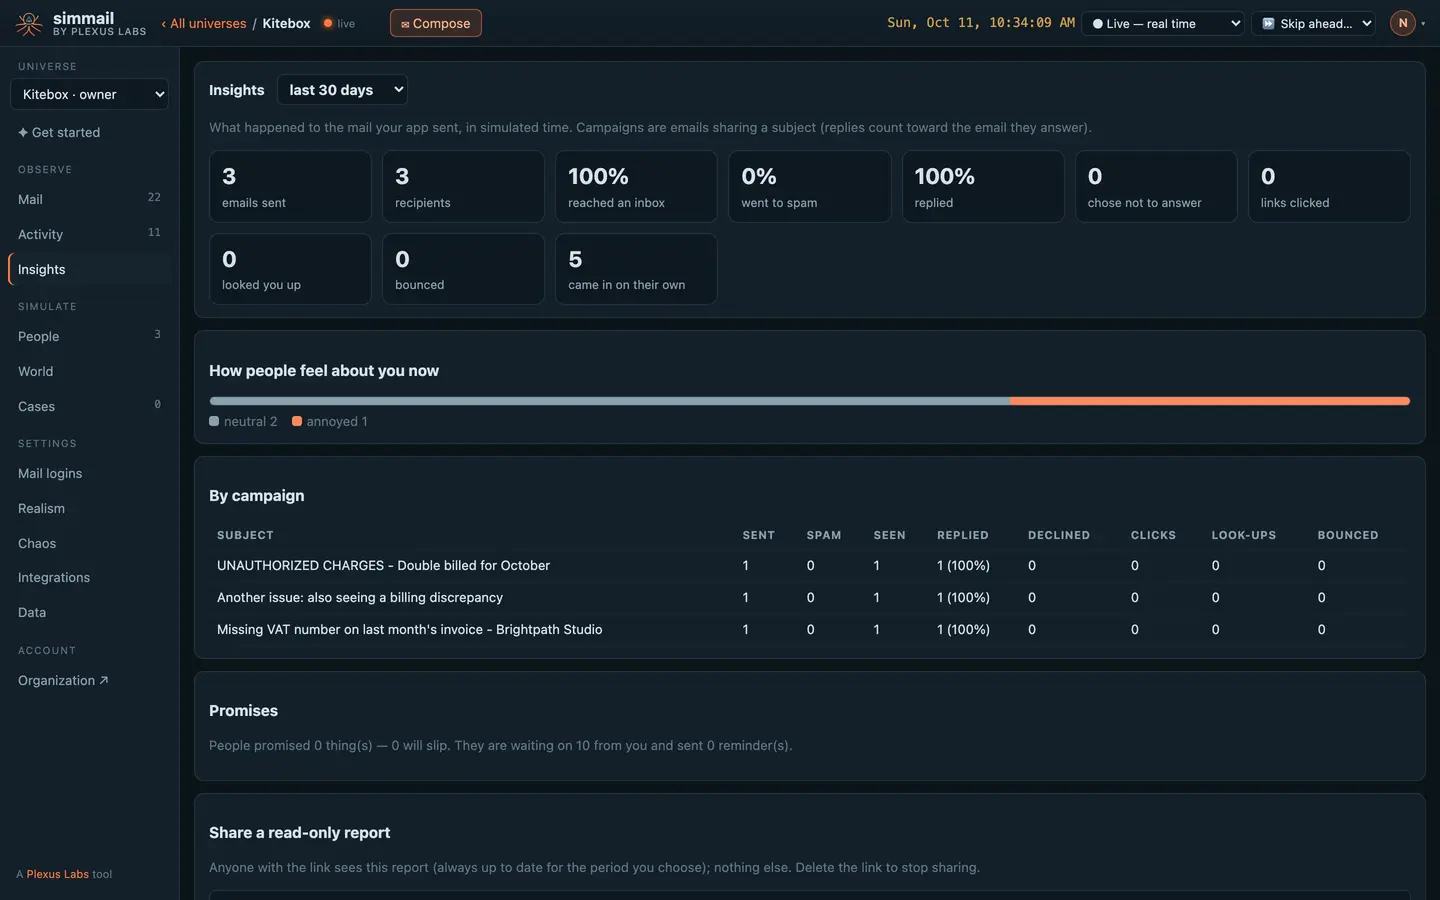1440x900 pixels.
Task: Click the 0% went to spam card
Action: coord(809,186)
